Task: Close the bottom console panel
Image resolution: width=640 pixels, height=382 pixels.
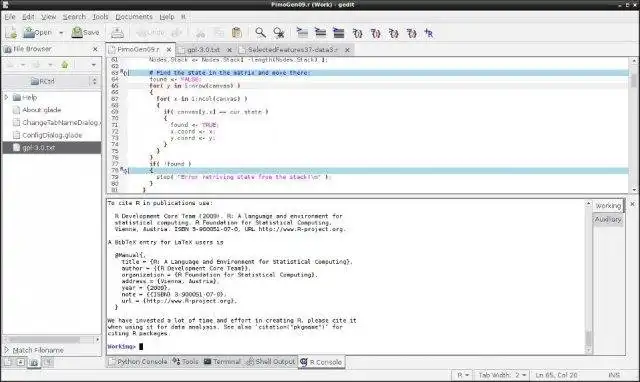Action: pyautogui.click(x=632, y=204)
